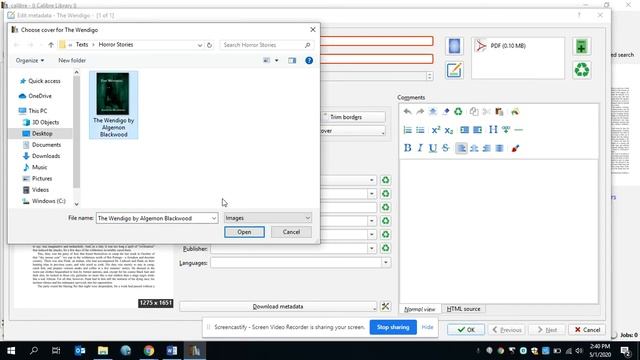Pick text color with red brush icon
Viewport: 640px width, 360px height.
(515, 148)
